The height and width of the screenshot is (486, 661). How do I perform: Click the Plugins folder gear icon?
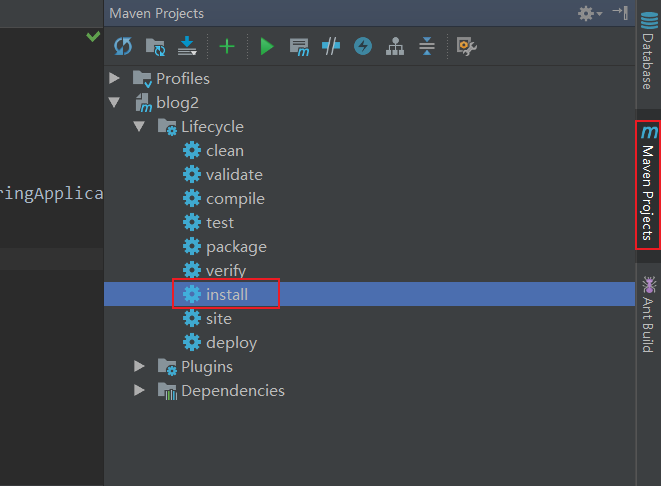(x=167, y=367)
